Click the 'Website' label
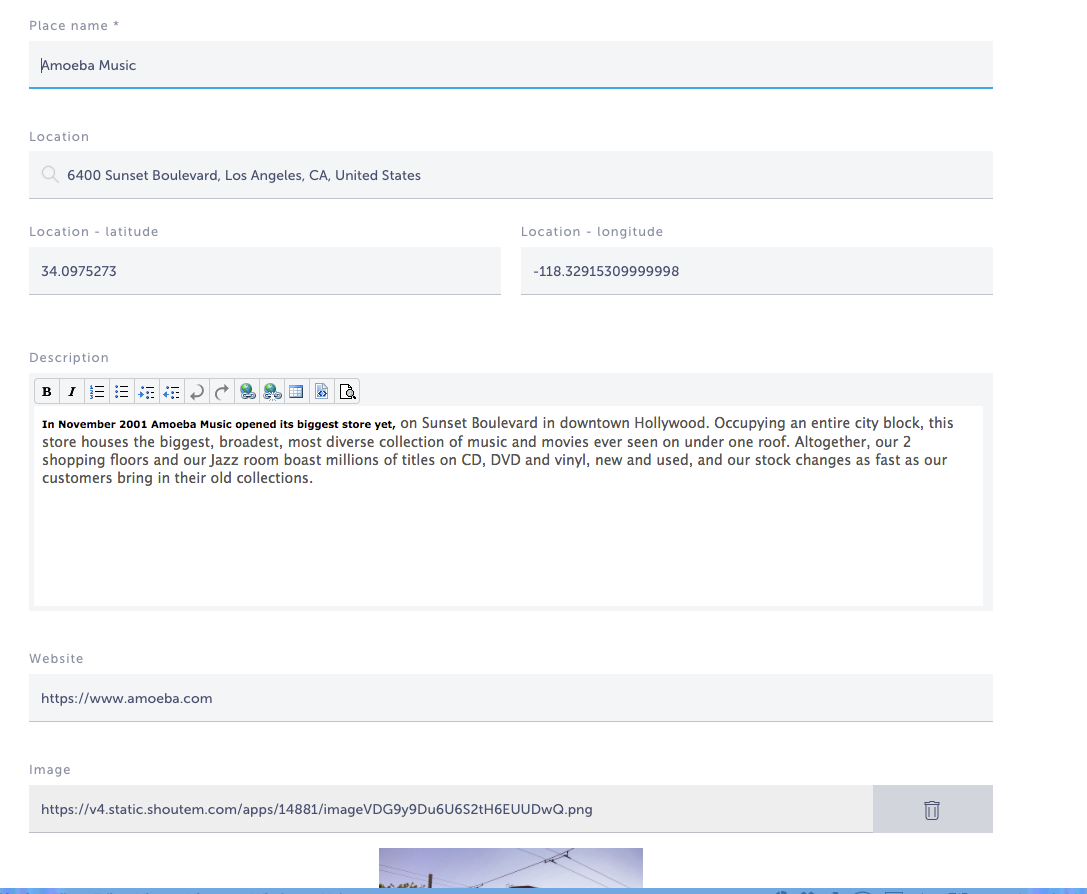Screen dimensions: 1087x894 56,658
